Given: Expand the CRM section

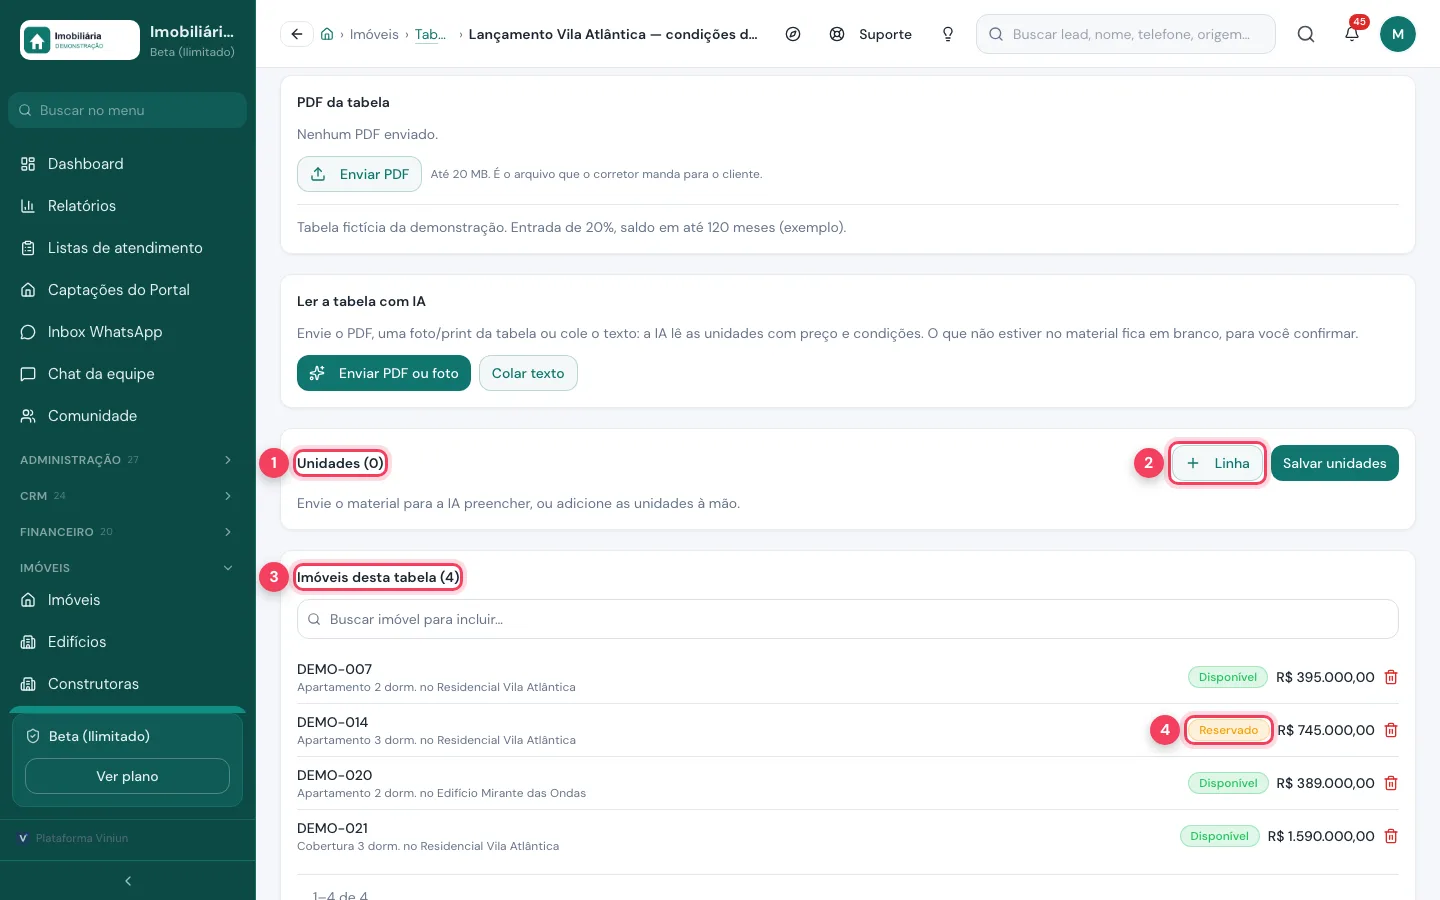Looking at the screenshot, I should [x=128, y=496].
